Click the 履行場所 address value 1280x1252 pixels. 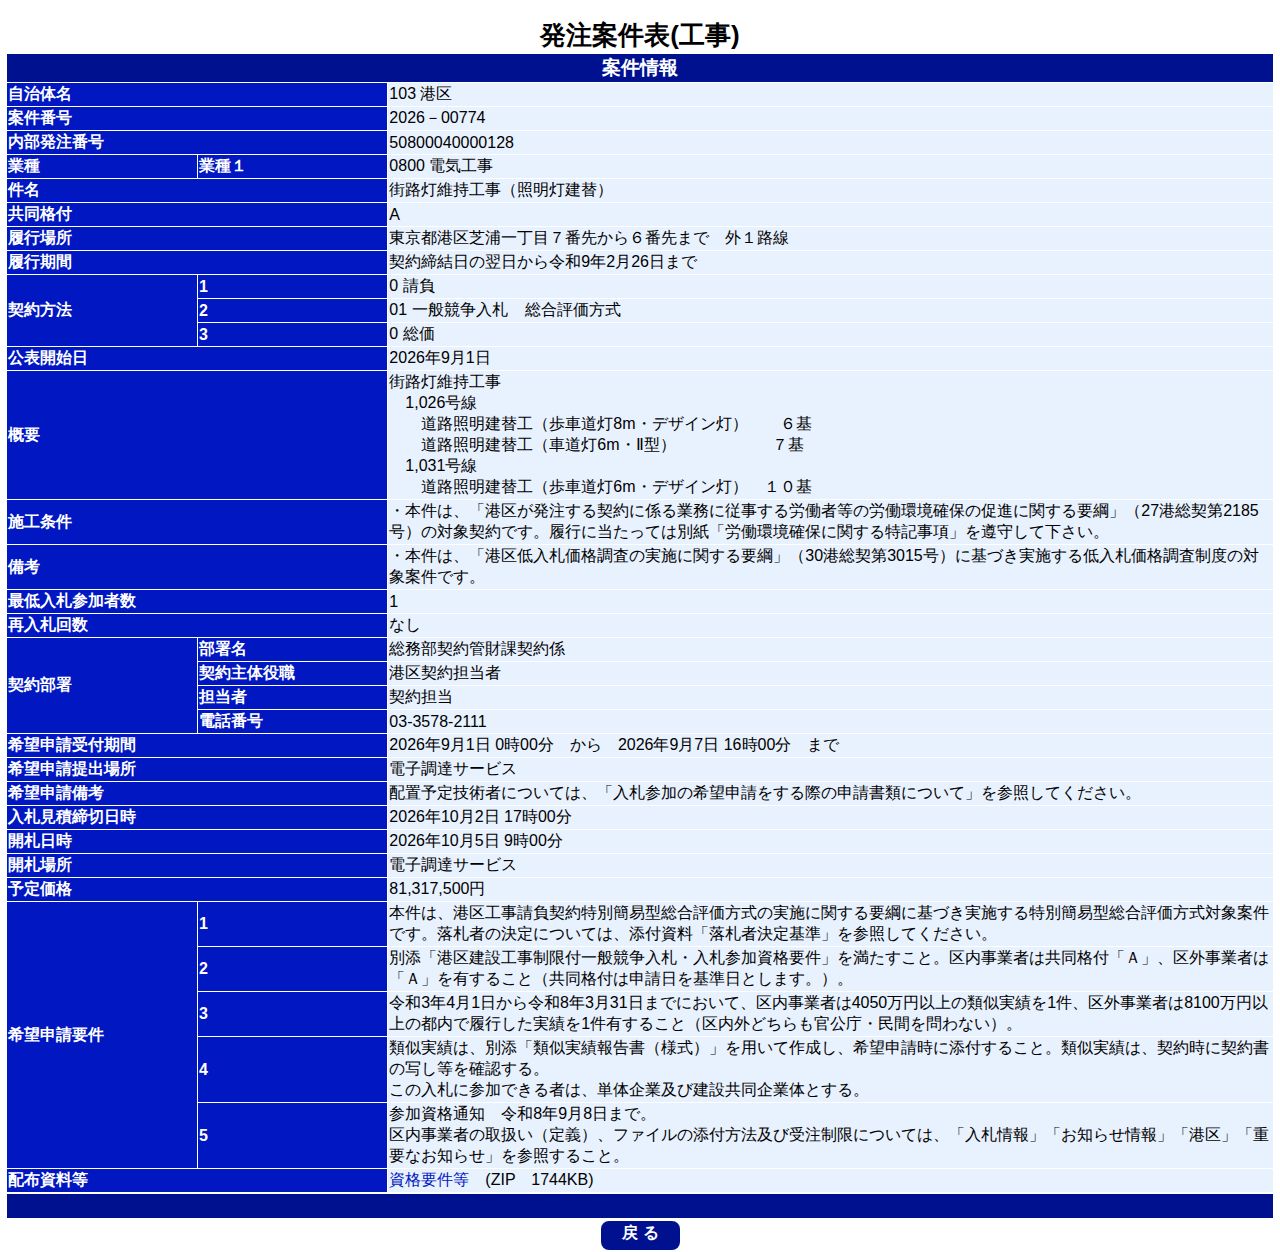pyautogui.click(x=589, y=238)
